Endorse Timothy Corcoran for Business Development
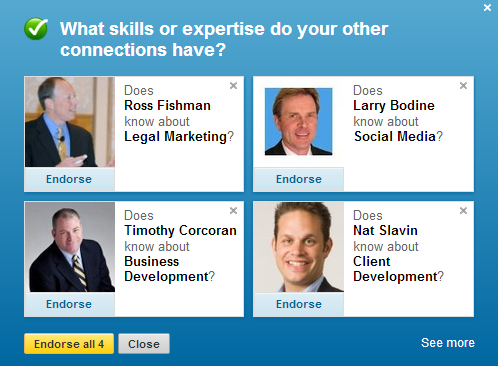 tap(69, 304)
